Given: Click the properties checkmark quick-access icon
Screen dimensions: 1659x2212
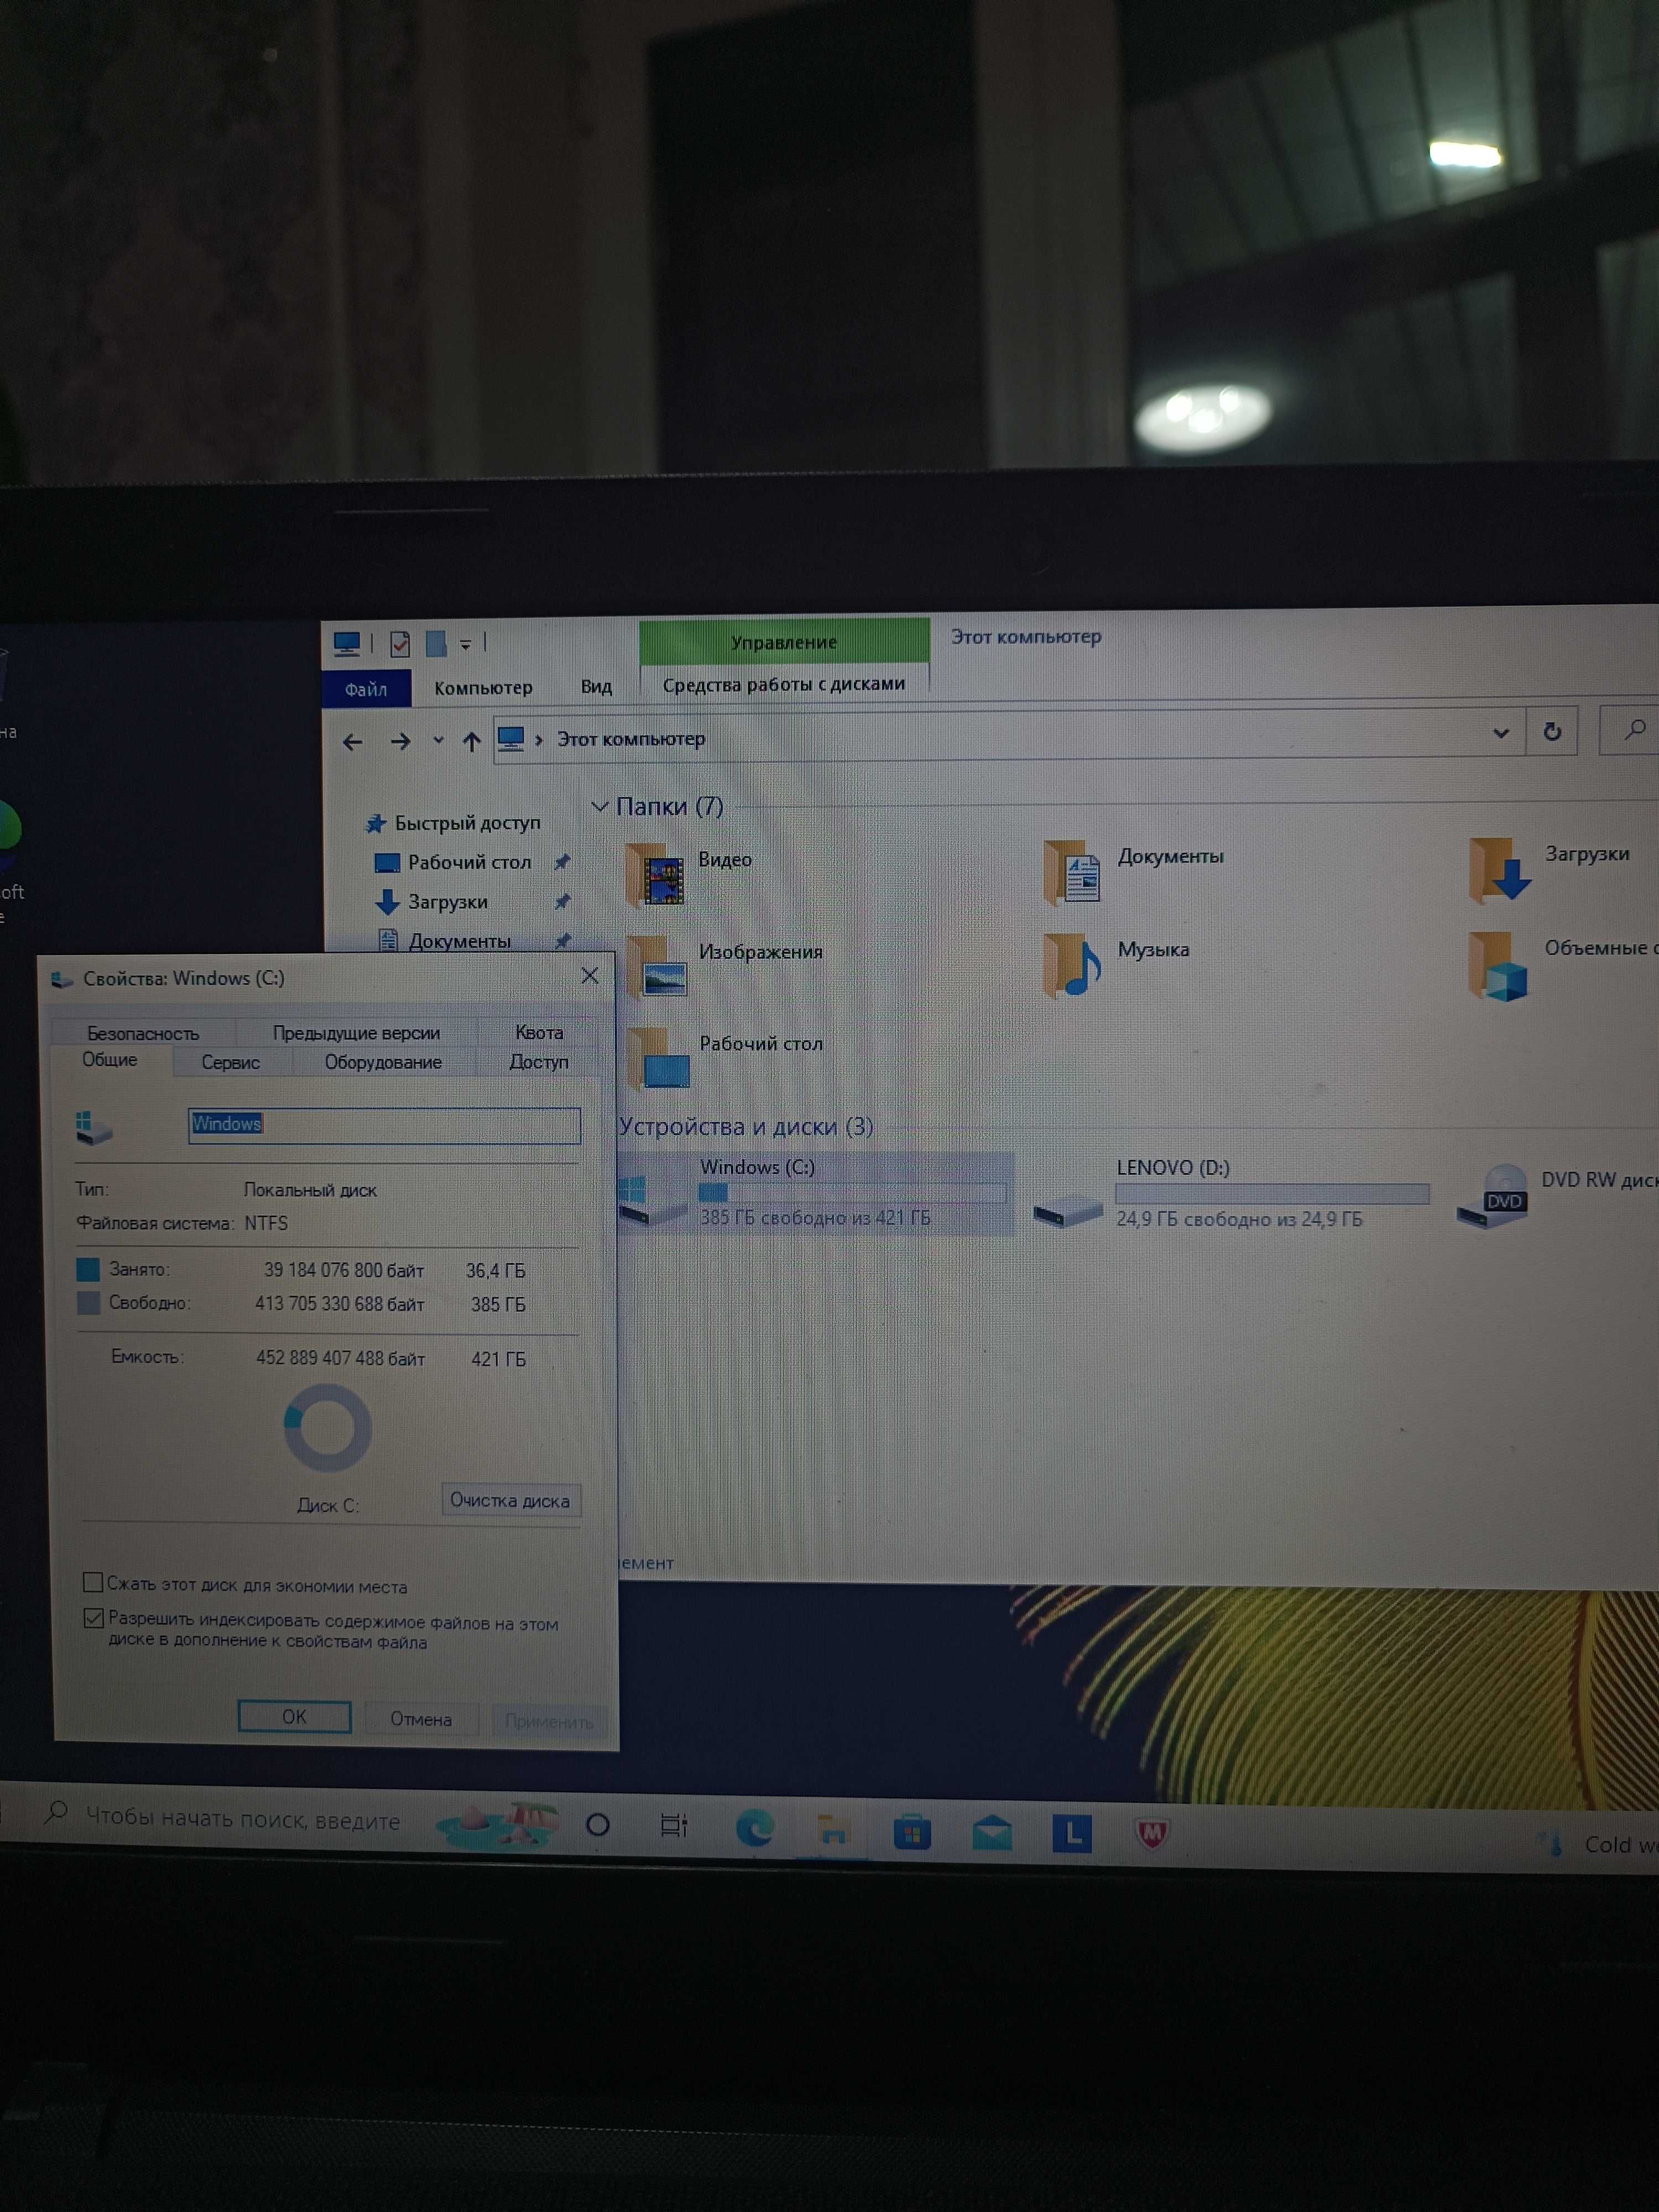Looking at the screenshot, I should (400, 643).
